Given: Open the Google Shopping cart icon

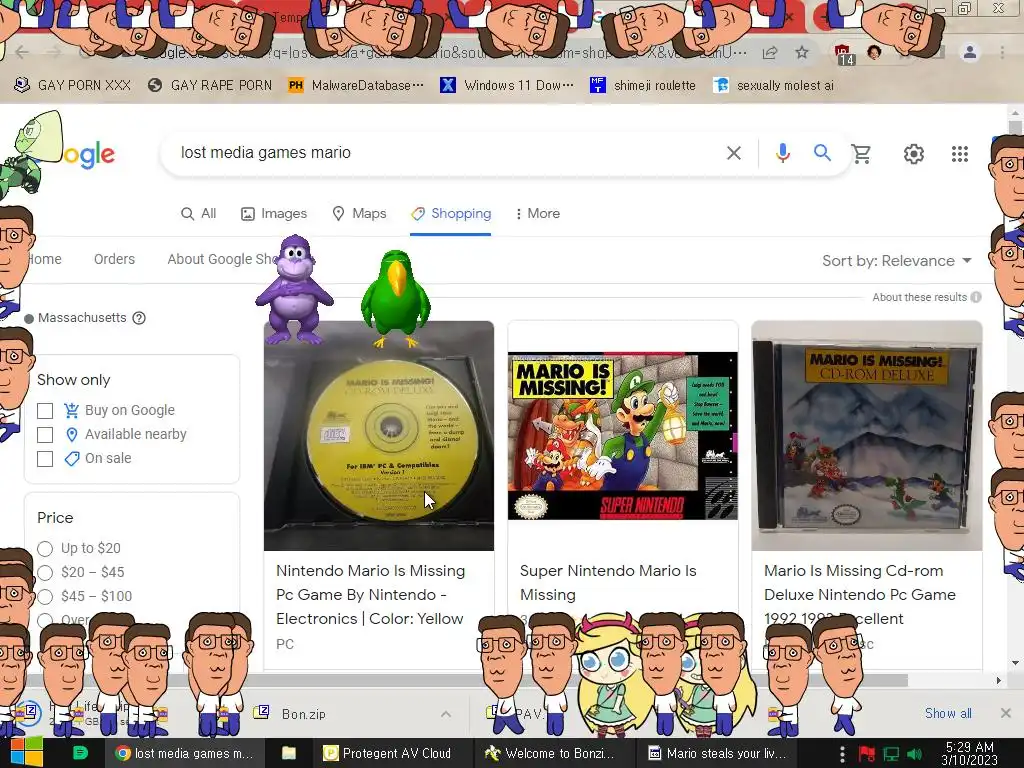Looking at the screenshot, I should click(x=861, y=154).
